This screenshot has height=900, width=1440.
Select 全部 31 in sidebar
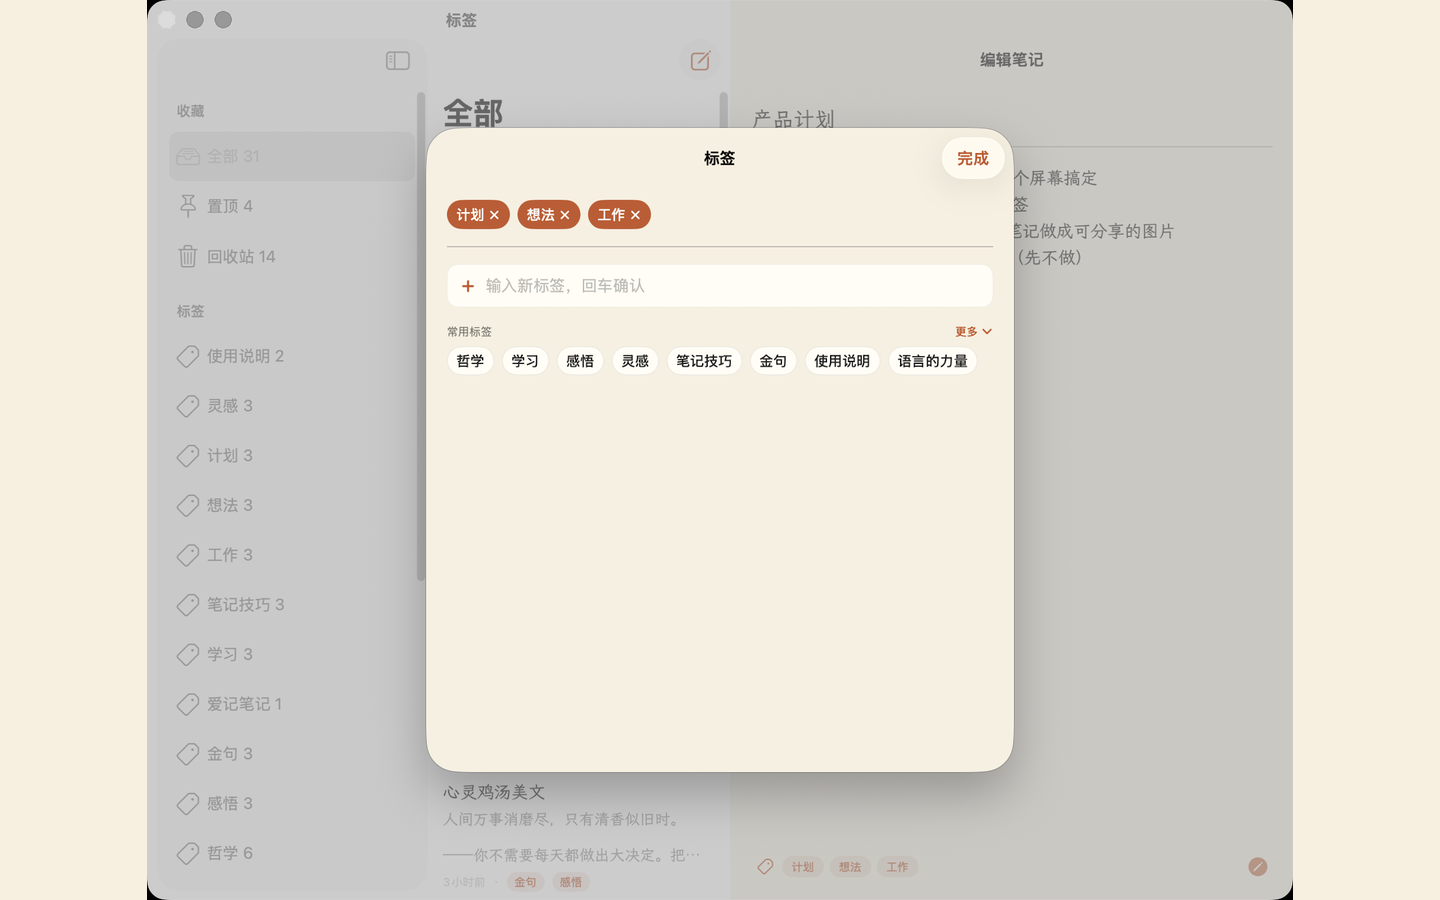click(292, 156)
